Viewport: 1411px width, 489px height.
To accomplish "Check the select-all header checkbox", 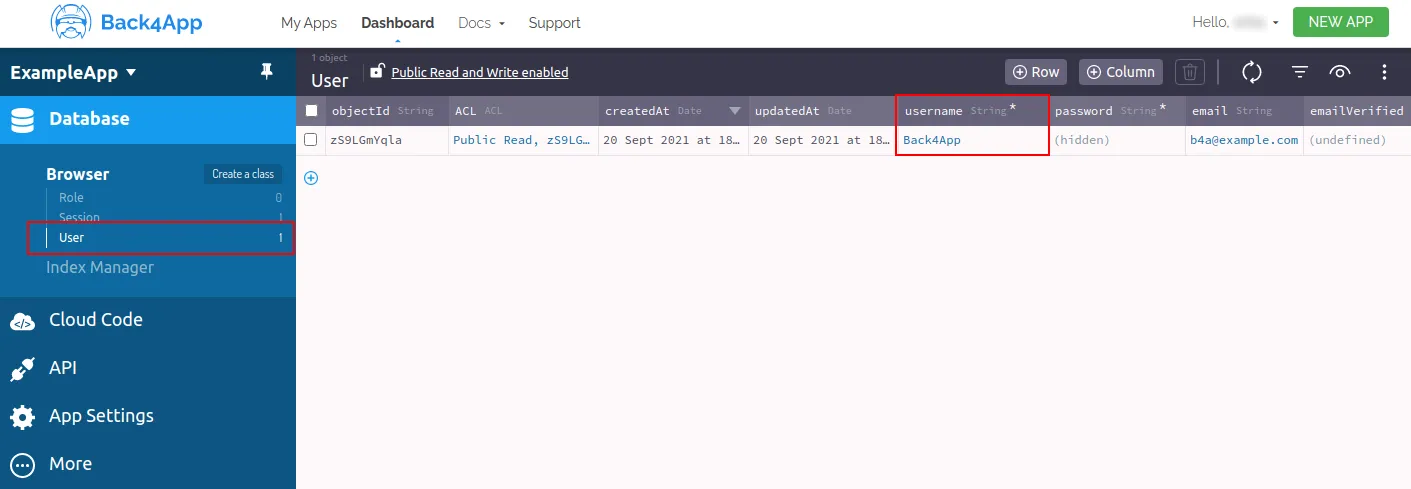I will pos(311,111).
